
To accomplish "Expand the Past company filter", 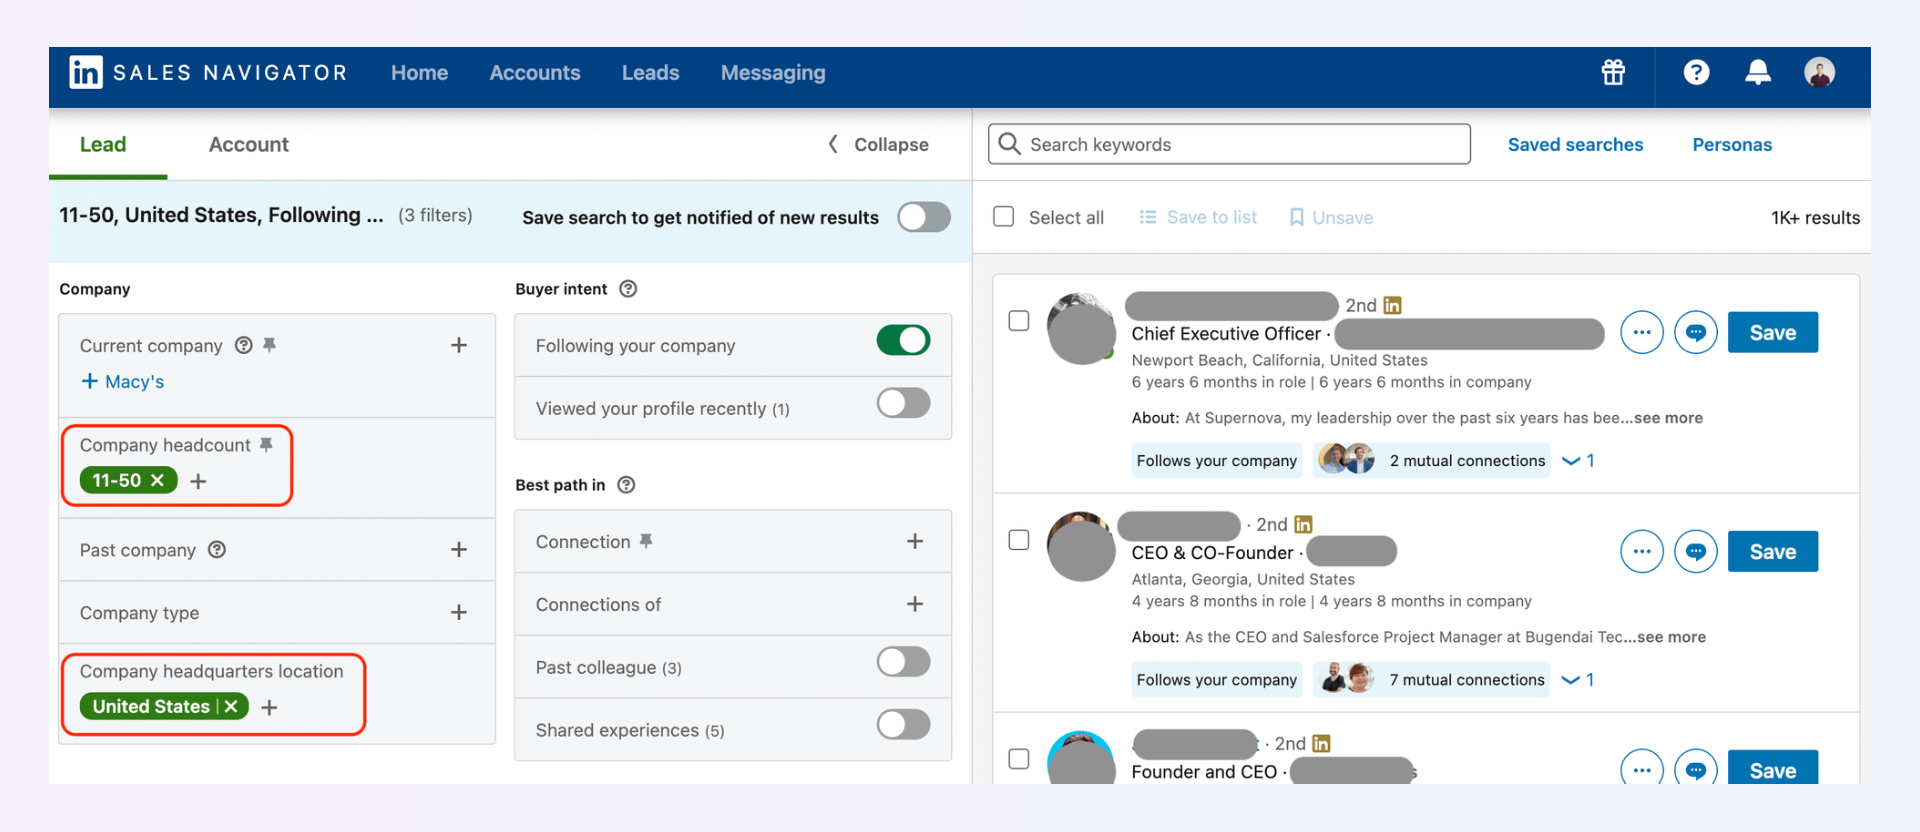I will coord(459,550).
